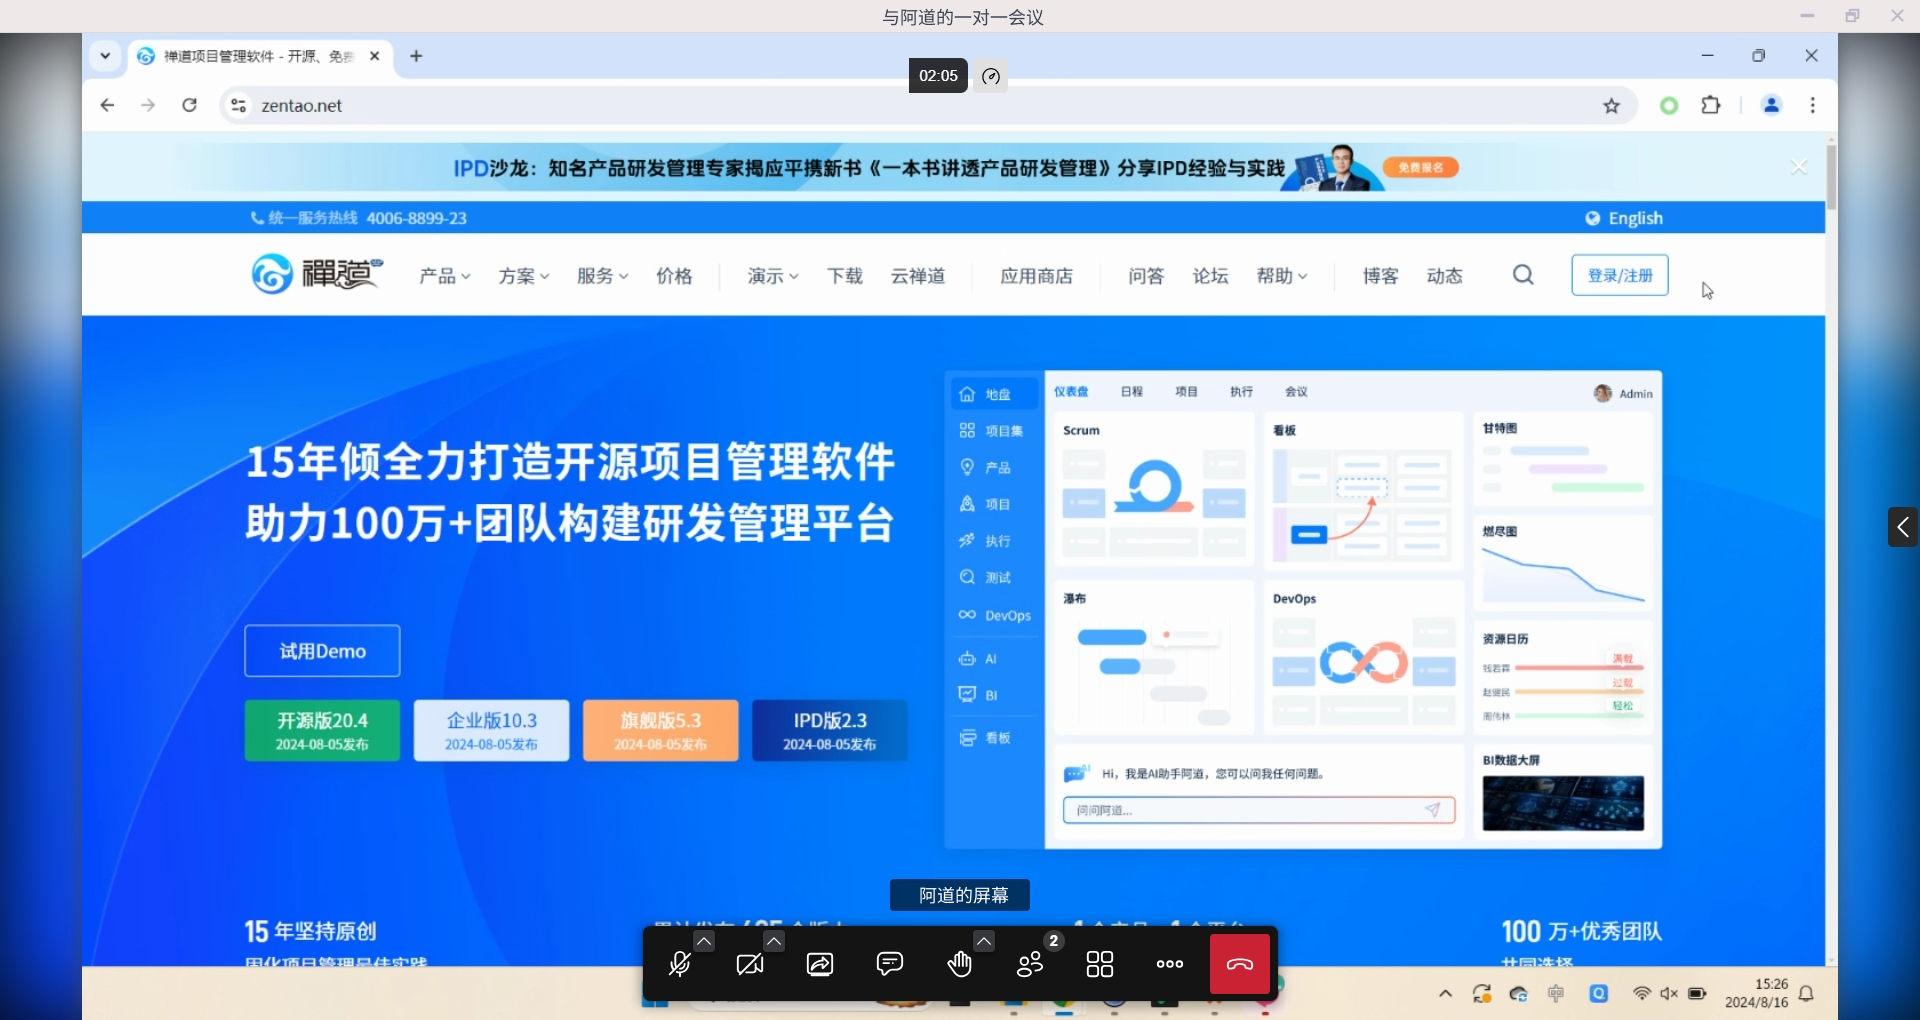Reload the zentao.net page
Screen dimensions: 1920x1020
click(x=189, y=105)
